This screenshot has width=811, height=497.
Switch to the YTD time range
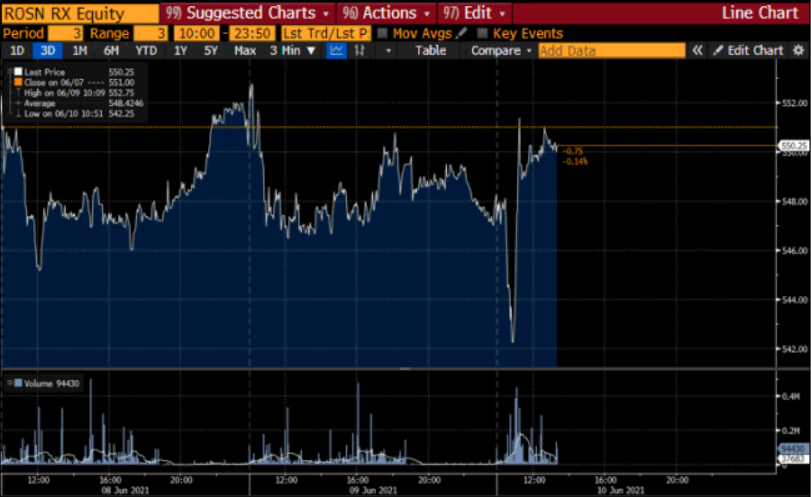click(146, 50)
